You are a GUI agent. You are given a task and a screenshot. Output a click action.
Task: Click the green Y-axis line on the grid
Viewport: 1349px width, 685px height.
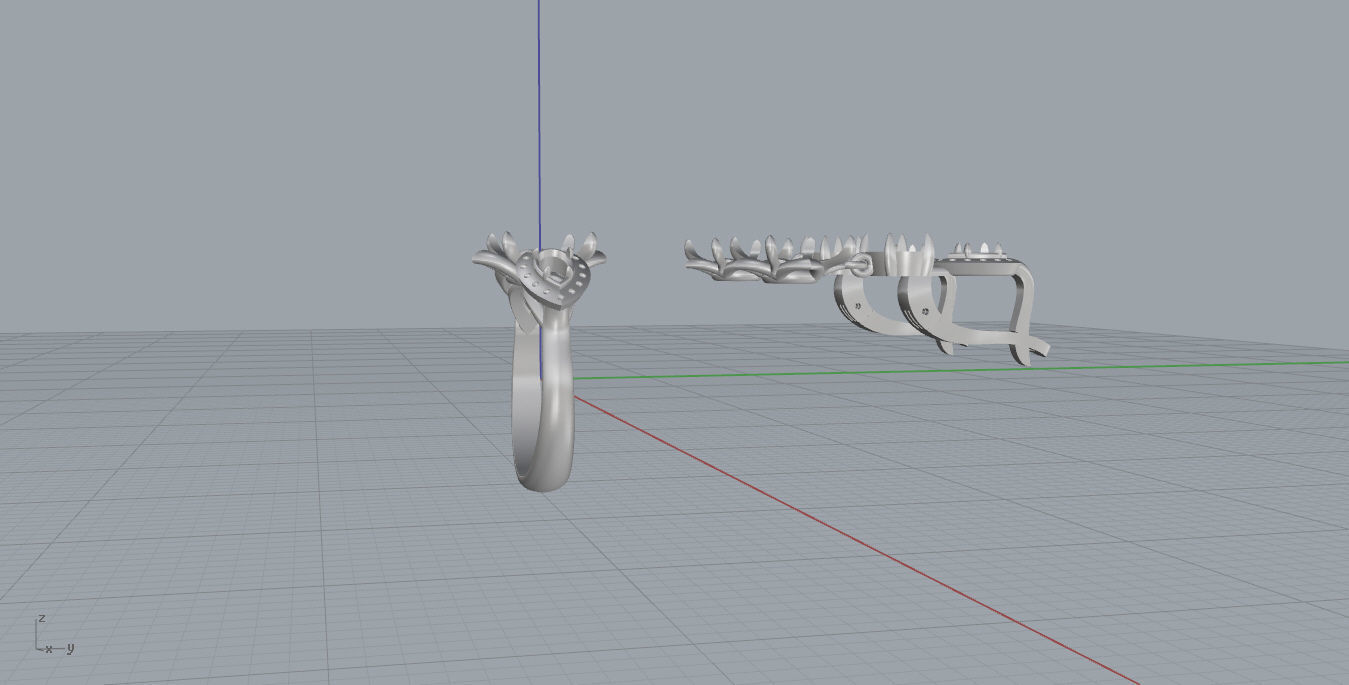tap(960, 370)
